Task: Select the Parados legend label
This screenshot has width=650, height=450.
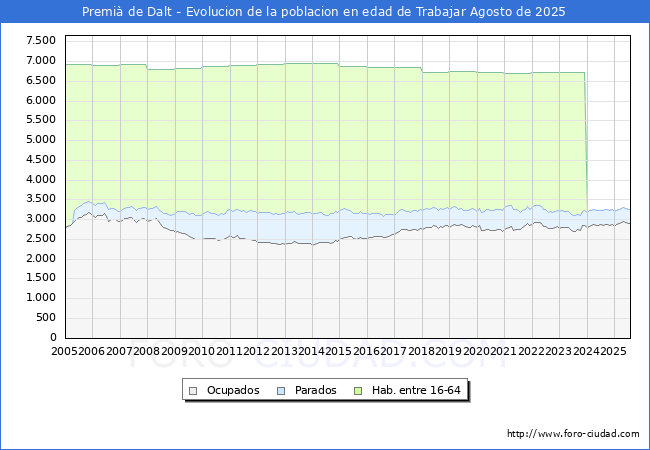Action: (315, 390)
